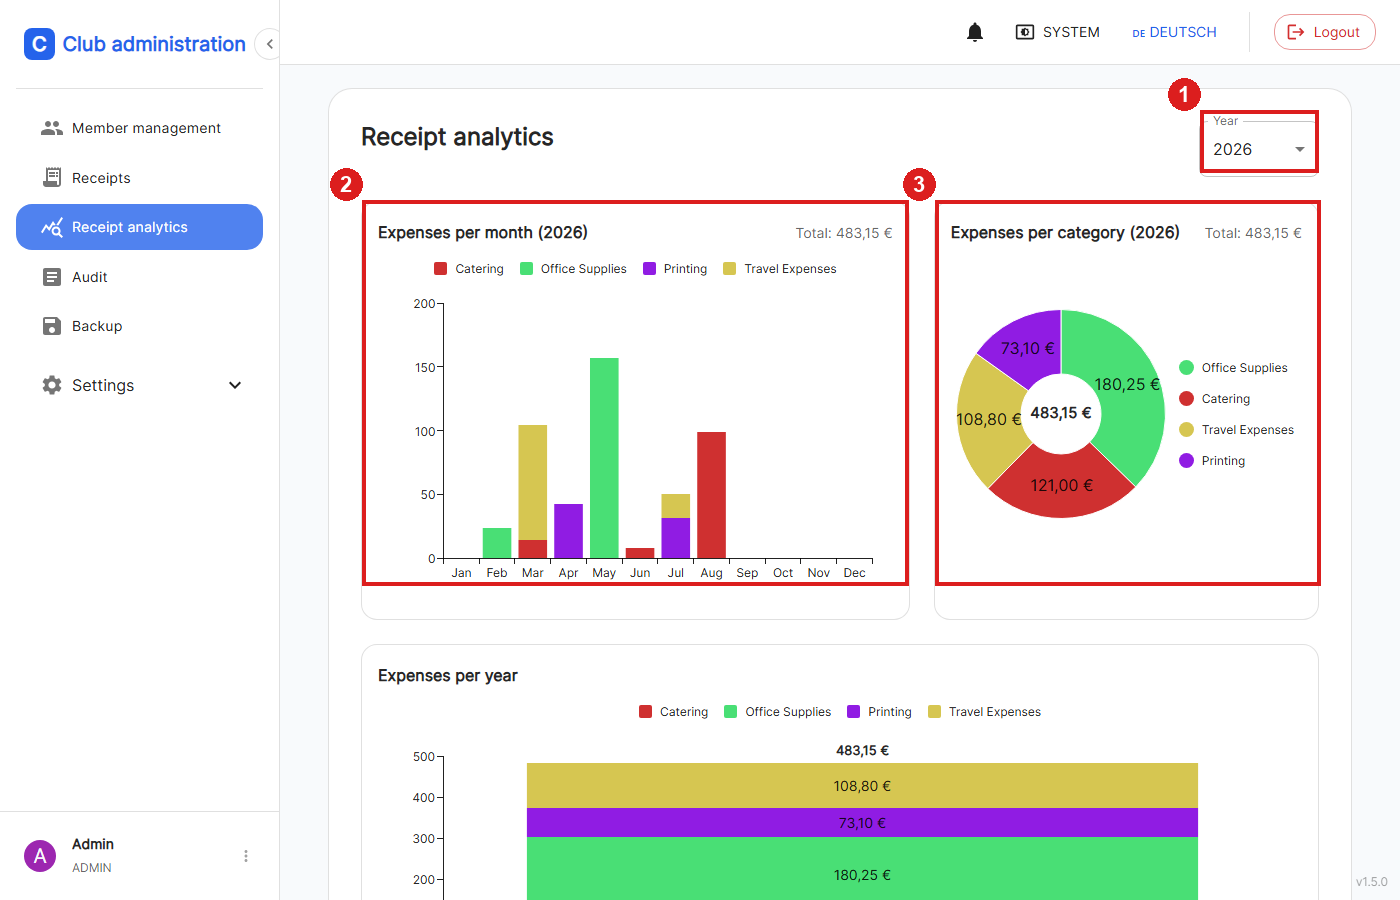Toggle Printing in pie chart legend

pyautogui.click(x=1212, y=461)
